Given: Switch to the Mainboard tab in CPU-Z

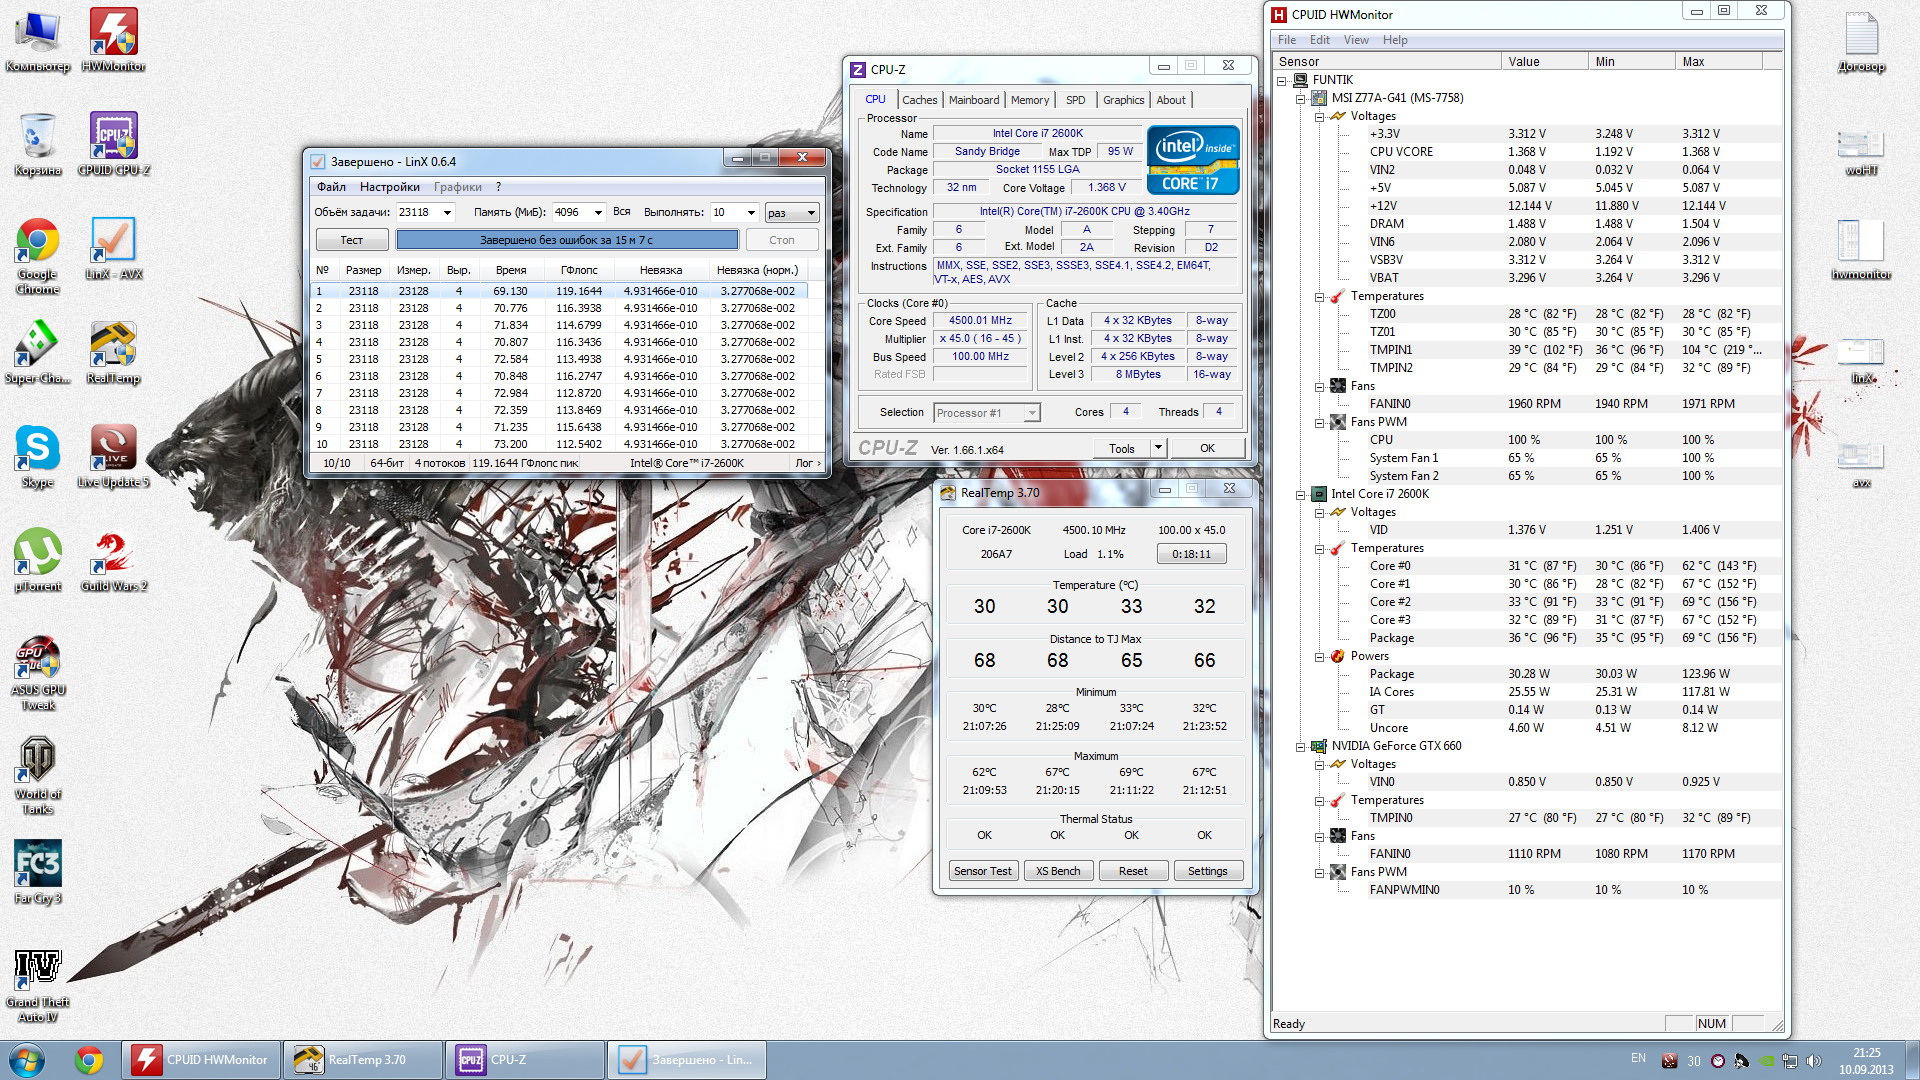Looking at the screenshot, I should 973,100.
